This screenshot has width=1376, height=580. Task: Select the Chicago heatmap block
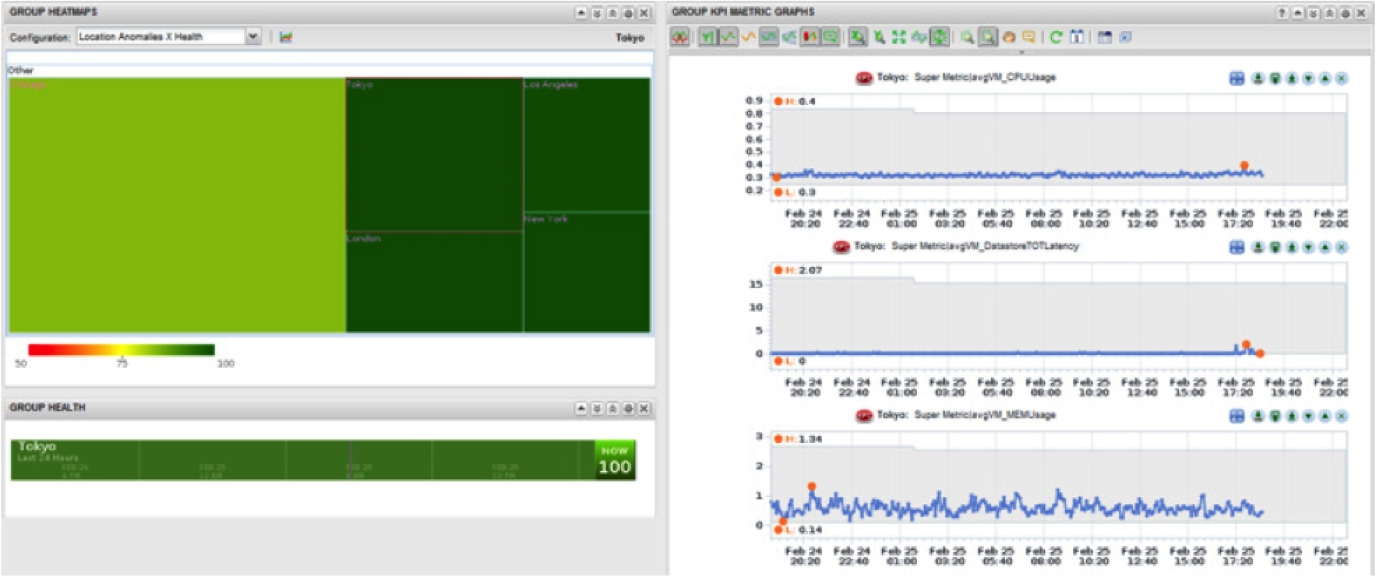177,205
